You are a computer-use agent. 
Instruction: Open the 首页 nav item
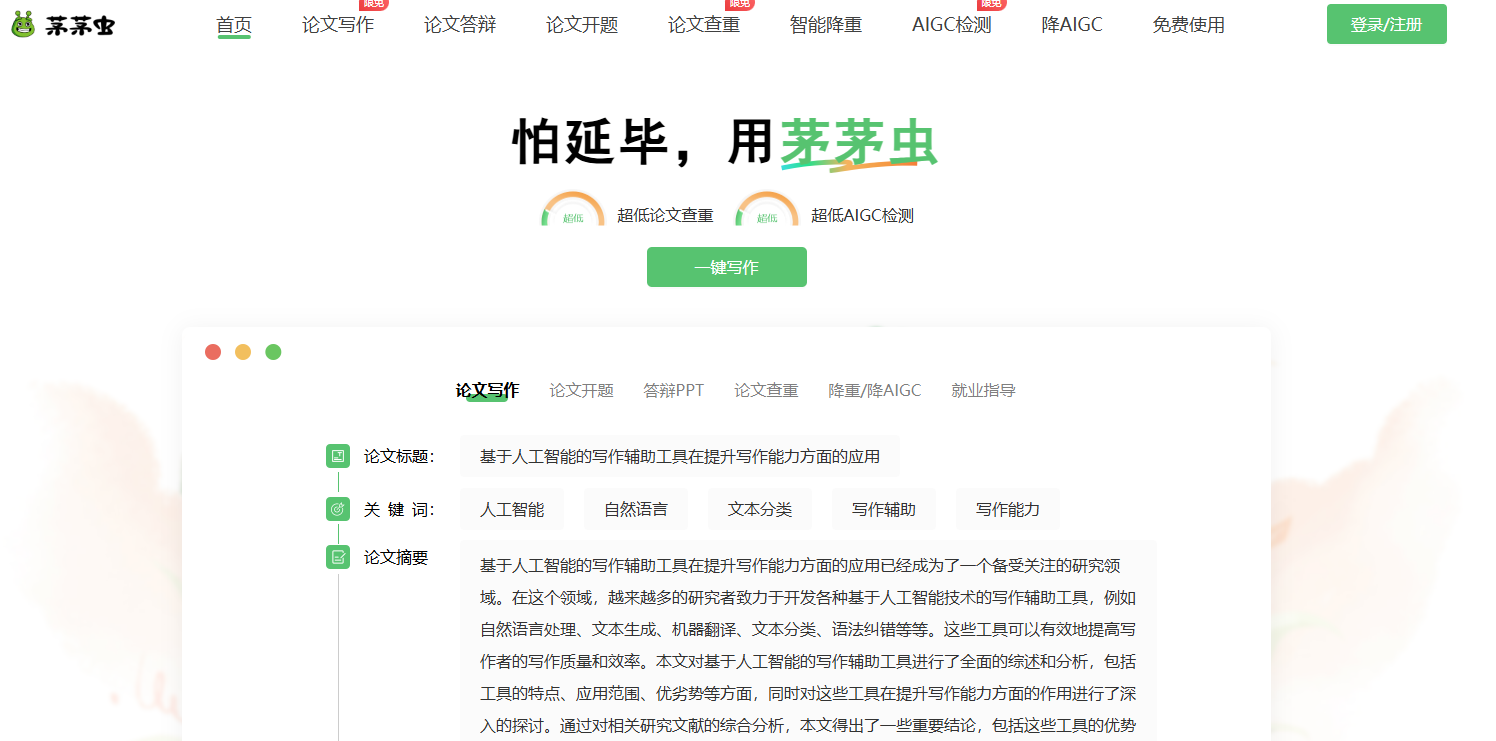(x=234, y=25)
